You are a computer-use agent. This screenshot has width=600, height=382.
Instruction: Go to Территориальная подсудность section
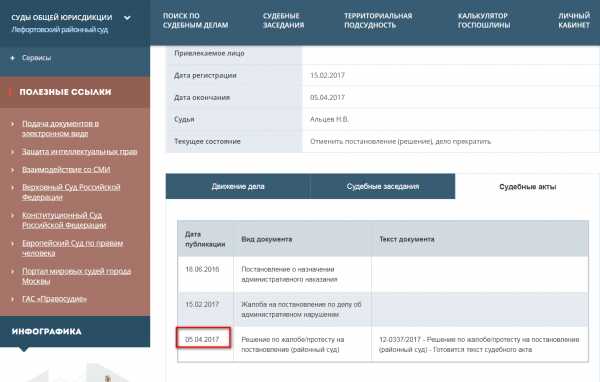(378, 21)
